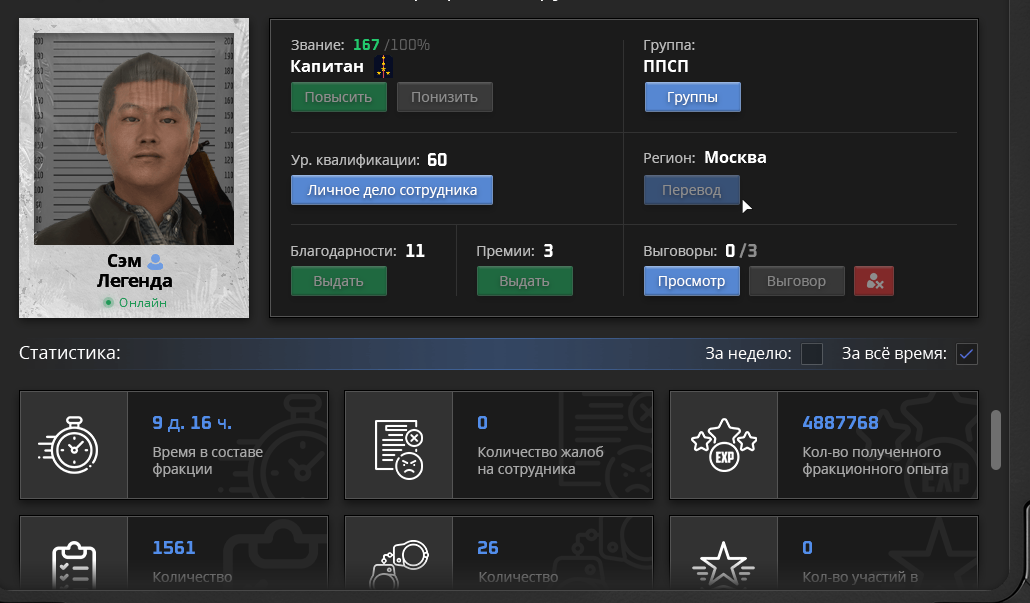This screenshot has height=603, width=1030.
Task: Click Выдать under Благодарности
Action: [338, 281]
